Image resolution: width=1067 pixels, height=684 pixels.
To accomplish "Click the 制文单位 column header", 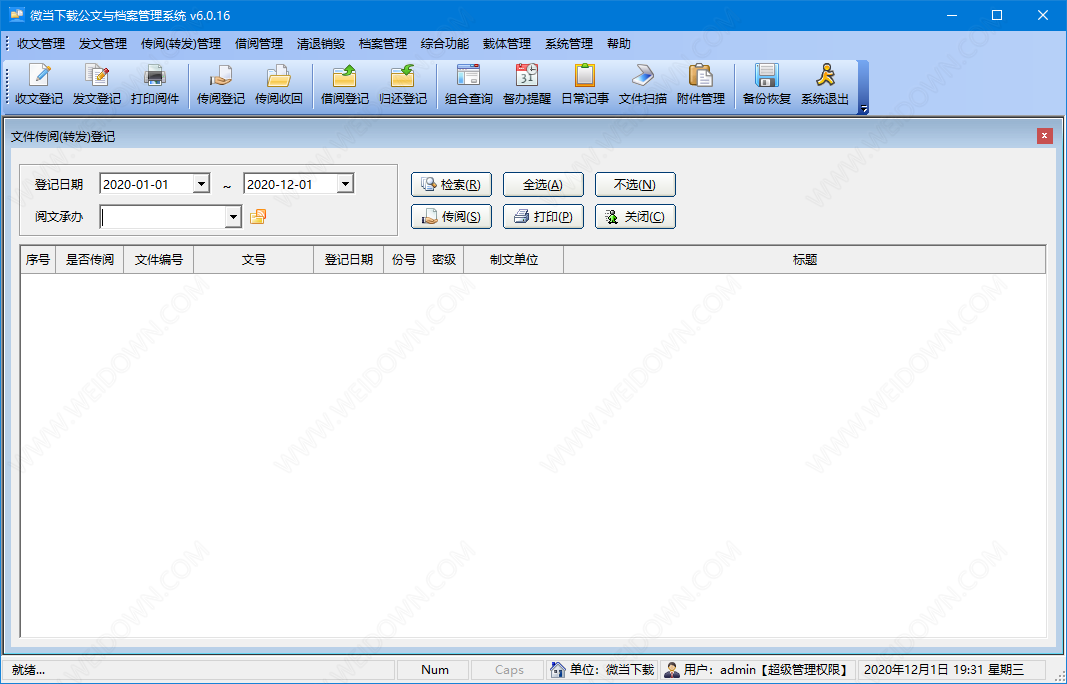I will [514, 259].
